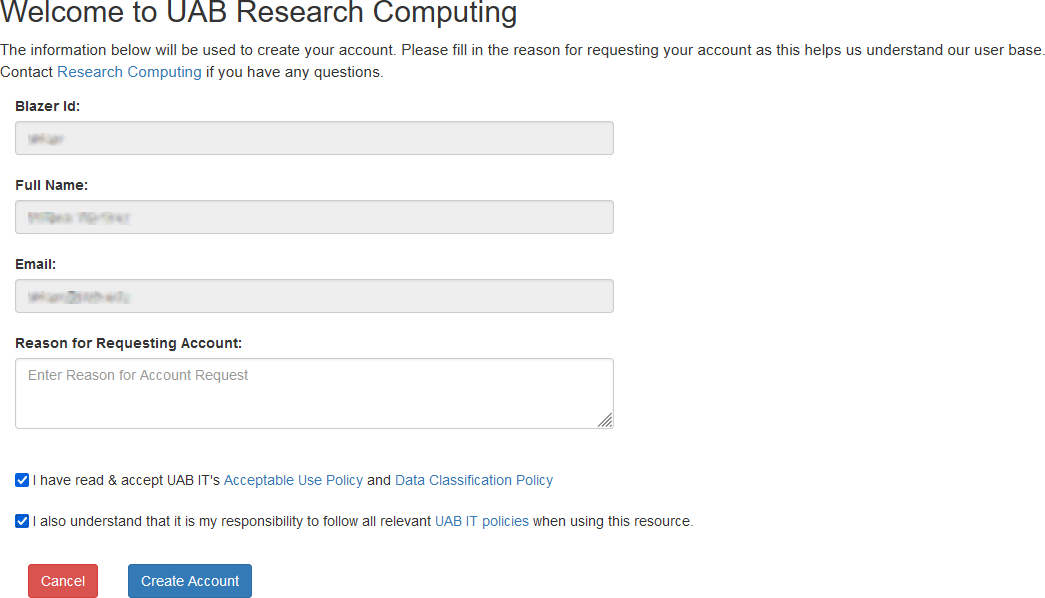Select the prefilled Email address text
This screenshot has height=598, width=1045.
80,295
